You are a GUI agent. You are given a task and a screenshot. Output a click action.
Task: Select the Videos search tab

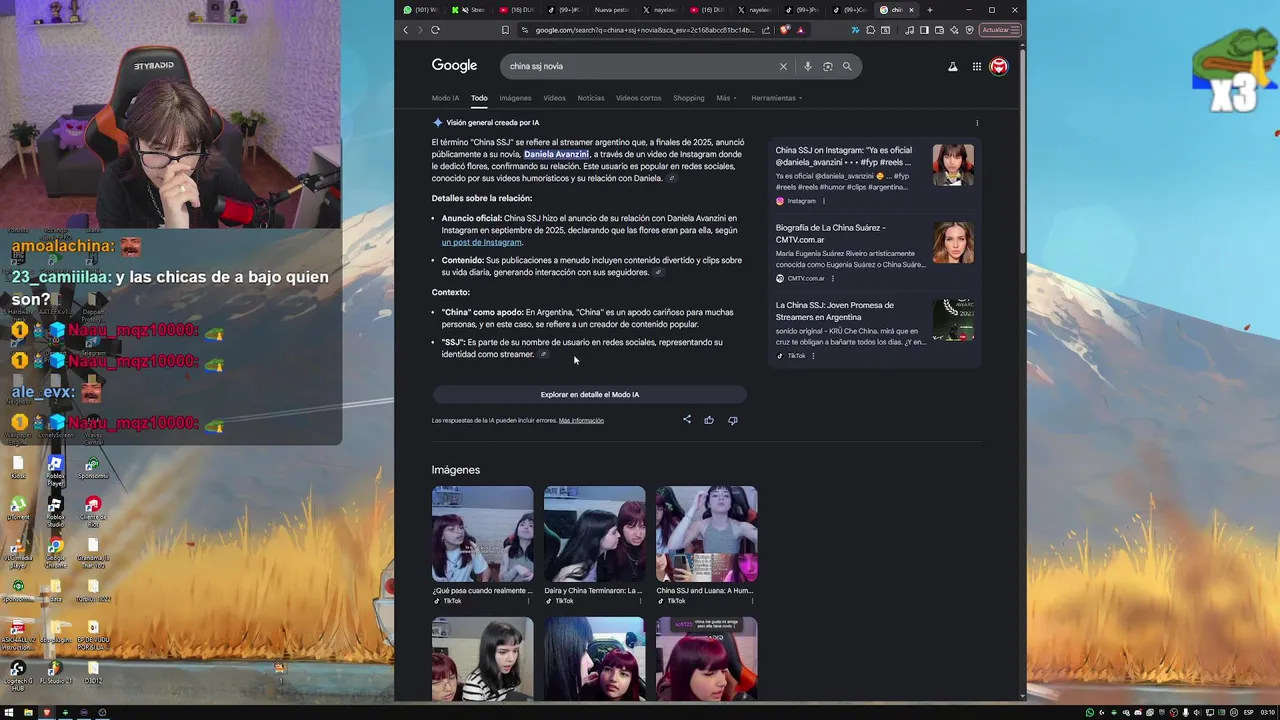pyautogui.click(x=554, y=98)
